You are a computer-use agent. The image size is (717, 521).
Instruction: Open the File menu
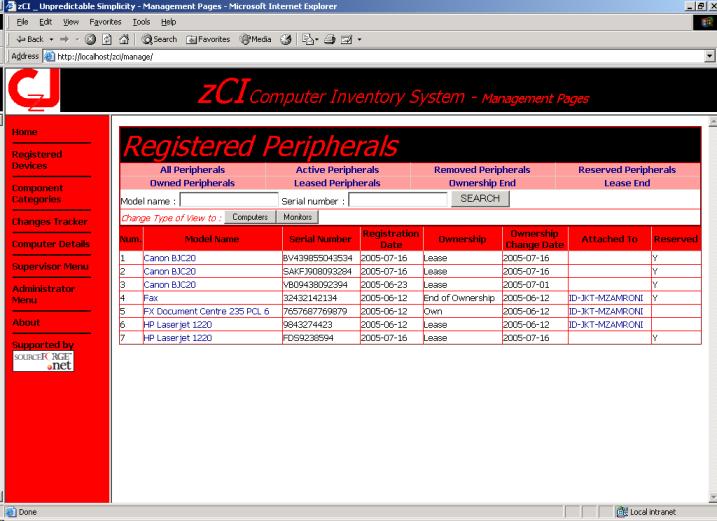click(22, 22)
